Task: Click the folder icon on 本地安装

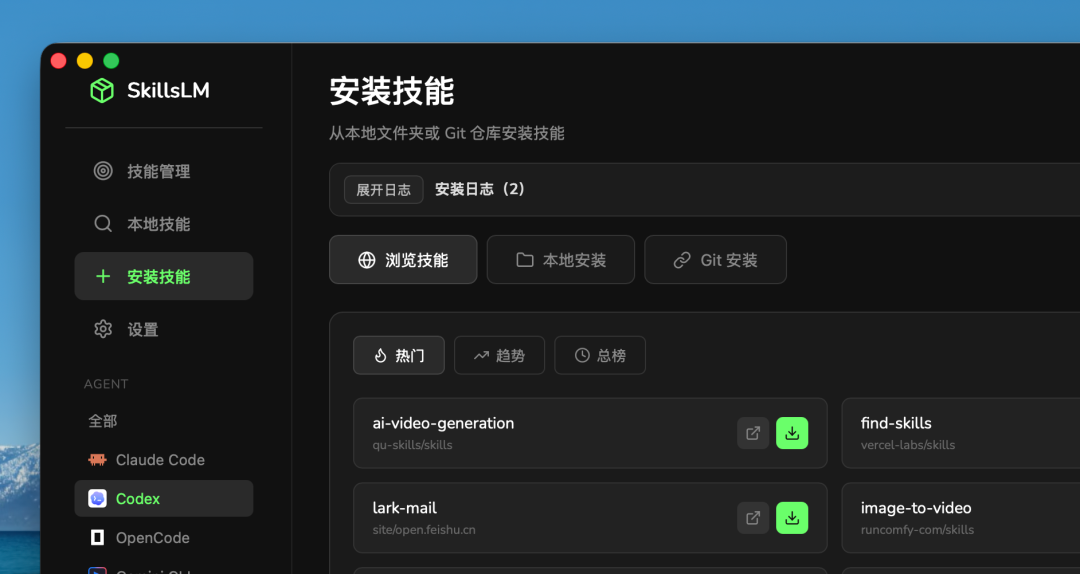Action: 525,260
